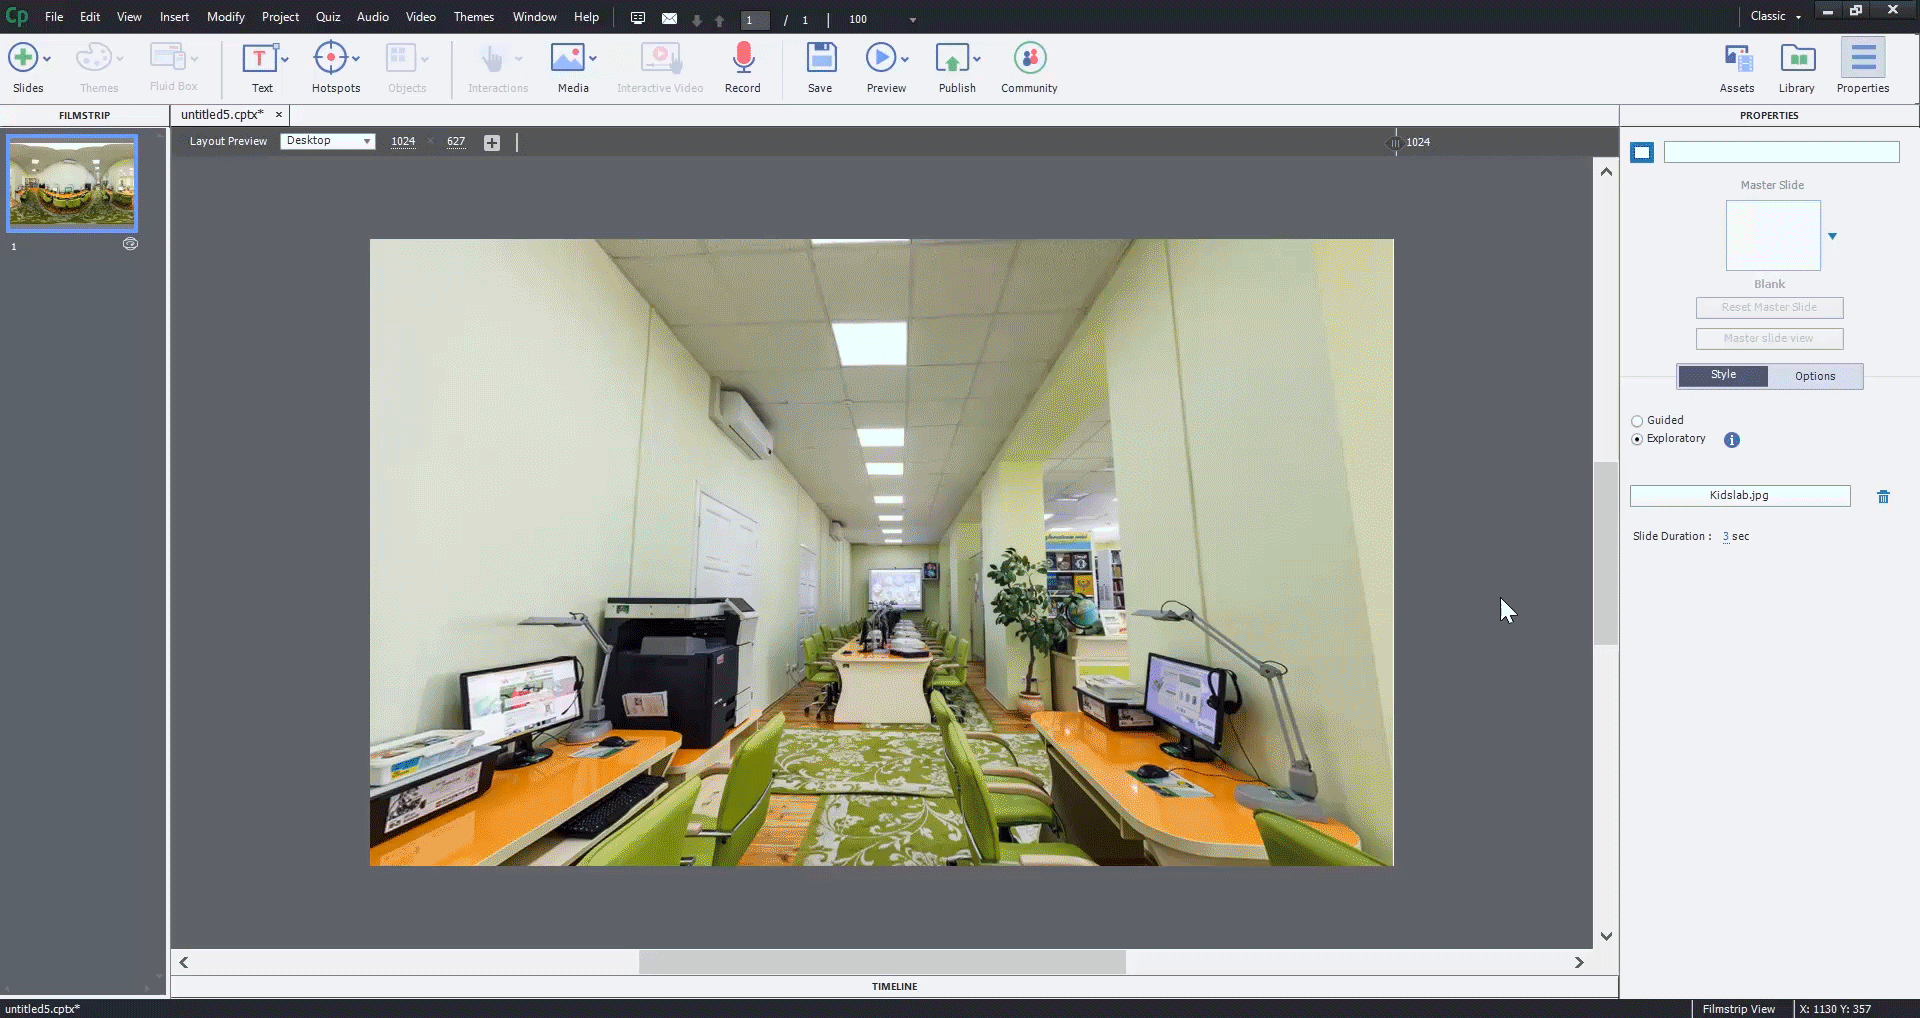Expand the Master Slide dropdown arrow
The height and width of the screenshot is (1018, 1920).
[x=1832, y=237]
